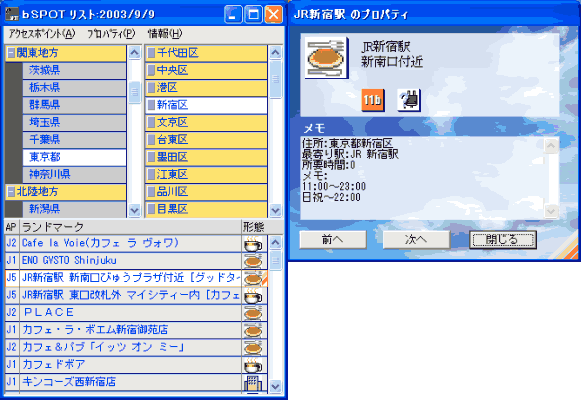
Task: Click the marker beside 新宿区
Action: point(151,105)
